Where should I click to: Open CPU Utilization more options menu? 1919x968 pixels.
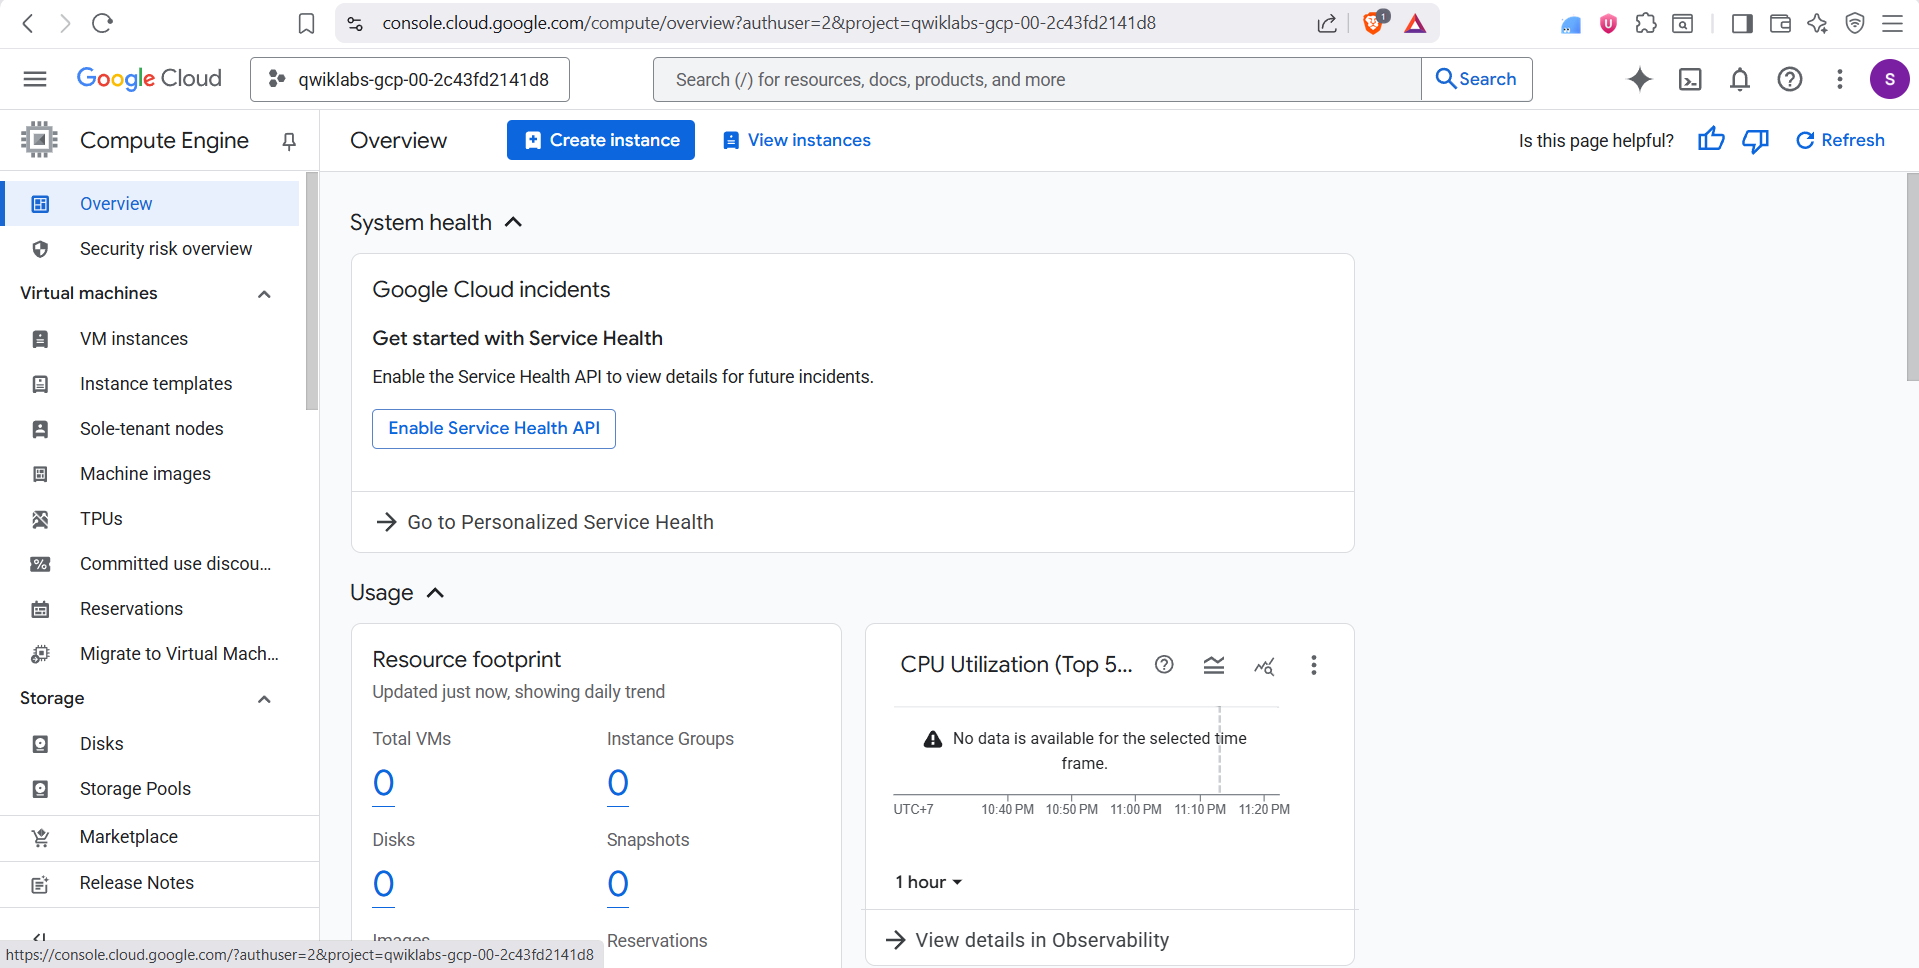point(1313,665)
